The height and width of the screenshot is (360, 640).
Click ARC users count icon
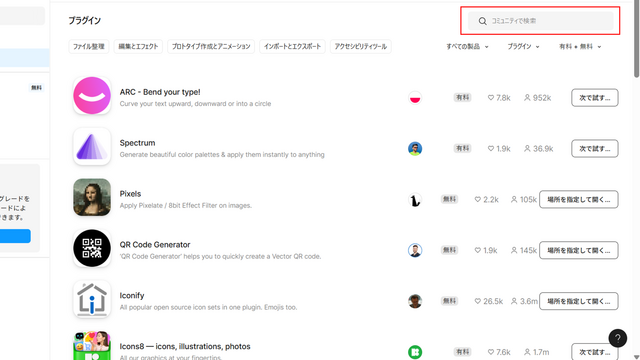(527, 98)
